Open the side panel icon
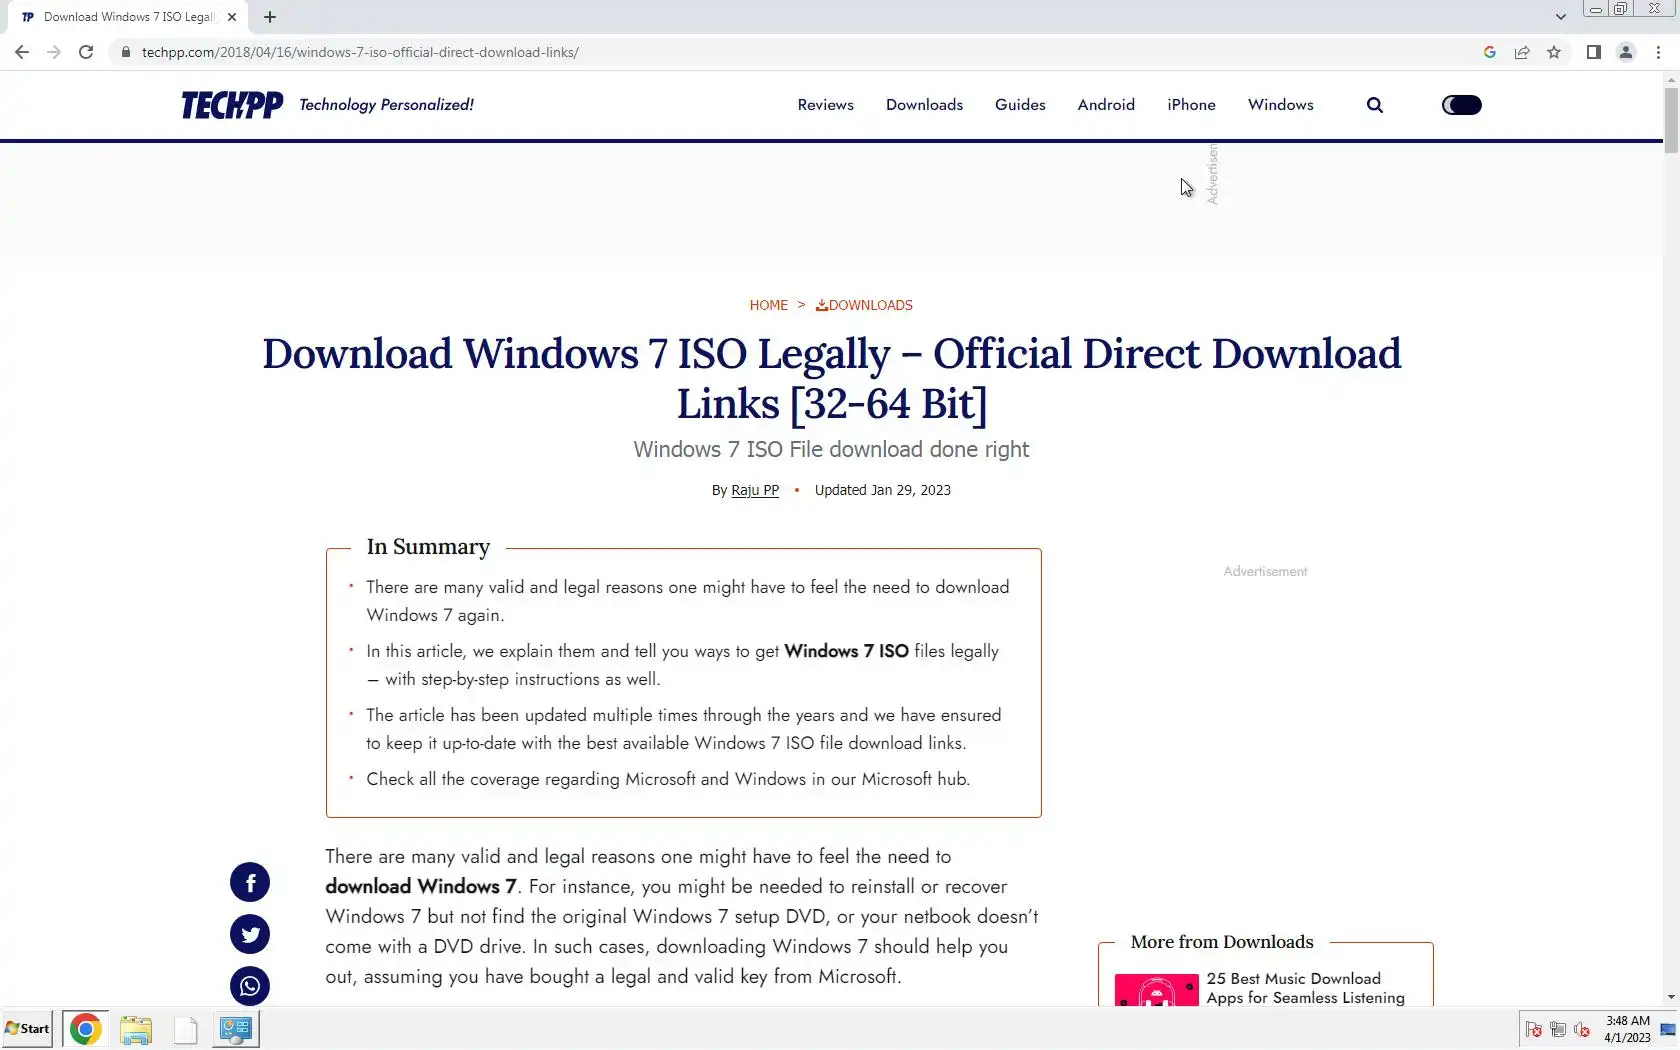The height and width of the screenshot is (1050, 1680). [1594, 52]
